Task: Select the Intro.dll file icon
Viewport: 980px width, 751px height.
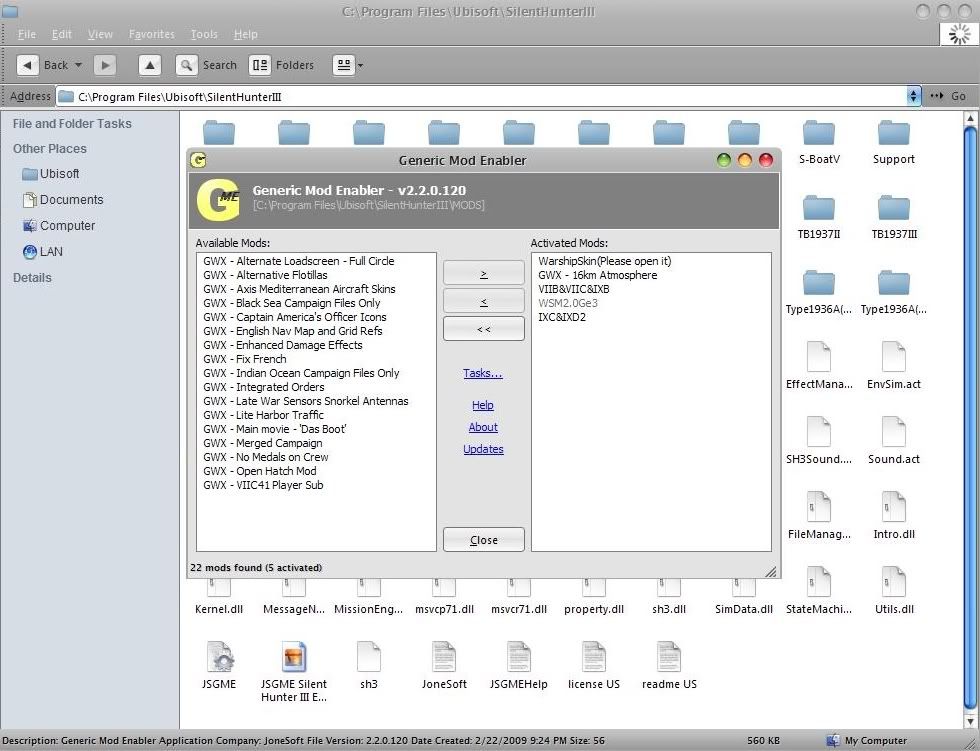Action: click(x=894, y=507)
